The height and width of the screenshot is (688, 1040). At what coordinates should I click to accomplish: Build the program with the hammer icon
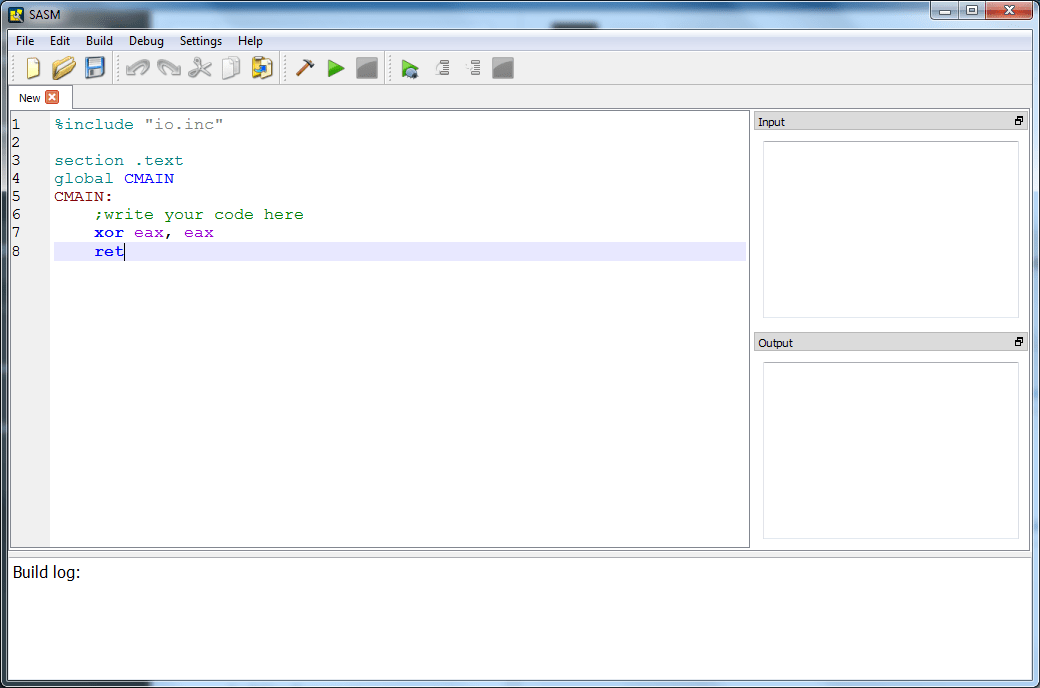click(305, 68)
